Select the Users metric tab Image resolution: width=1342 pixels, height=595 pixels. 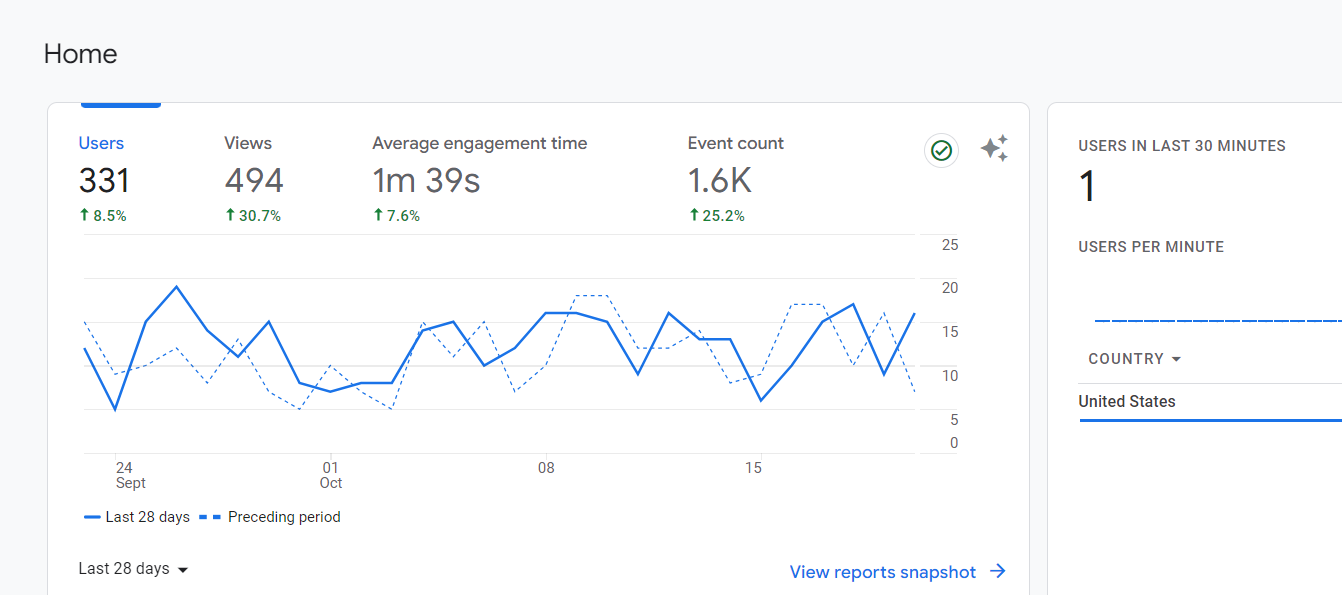point(104,179)
